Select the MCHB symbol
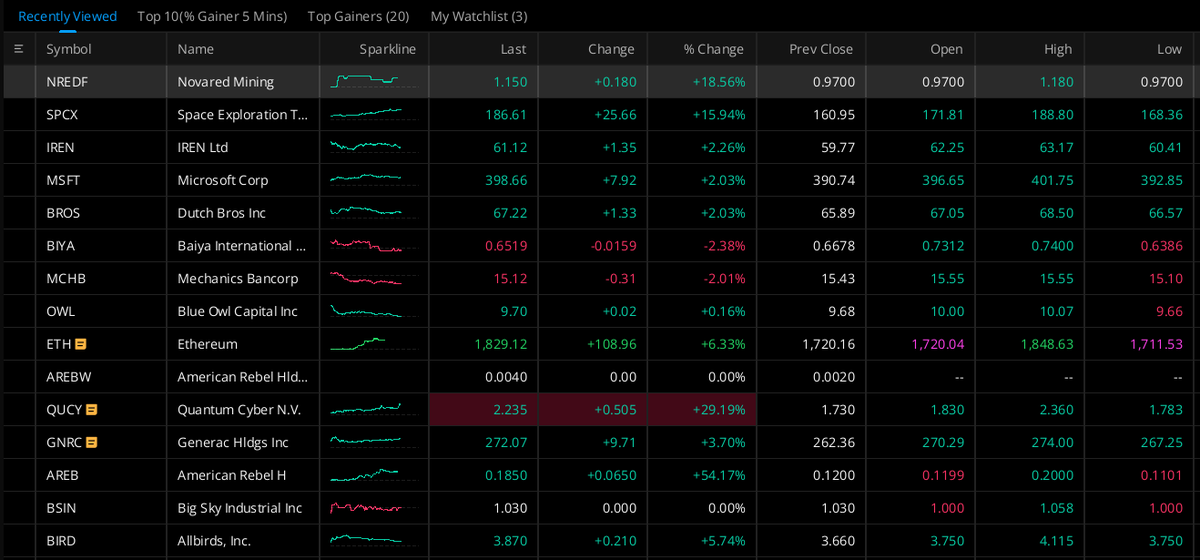Screen dimensions: 1200x560 tap(66, 278)
